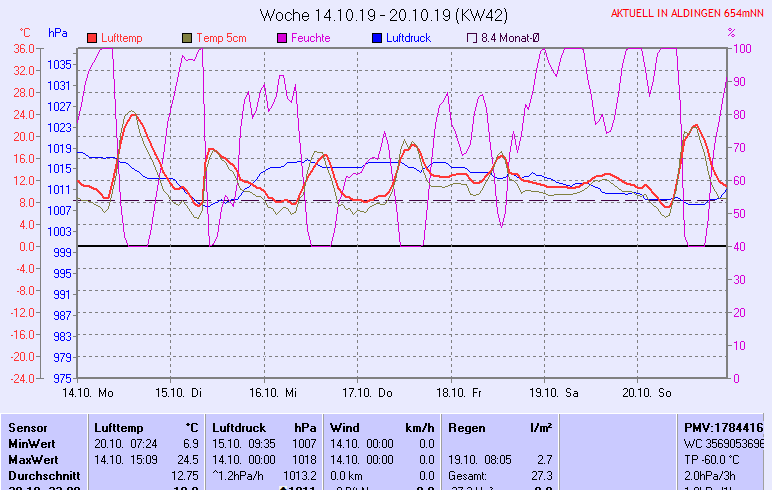This screenshot has width=772, height=490.
Task: Click the magenta Feuchte legend square
Action: (x=284, y=38)
